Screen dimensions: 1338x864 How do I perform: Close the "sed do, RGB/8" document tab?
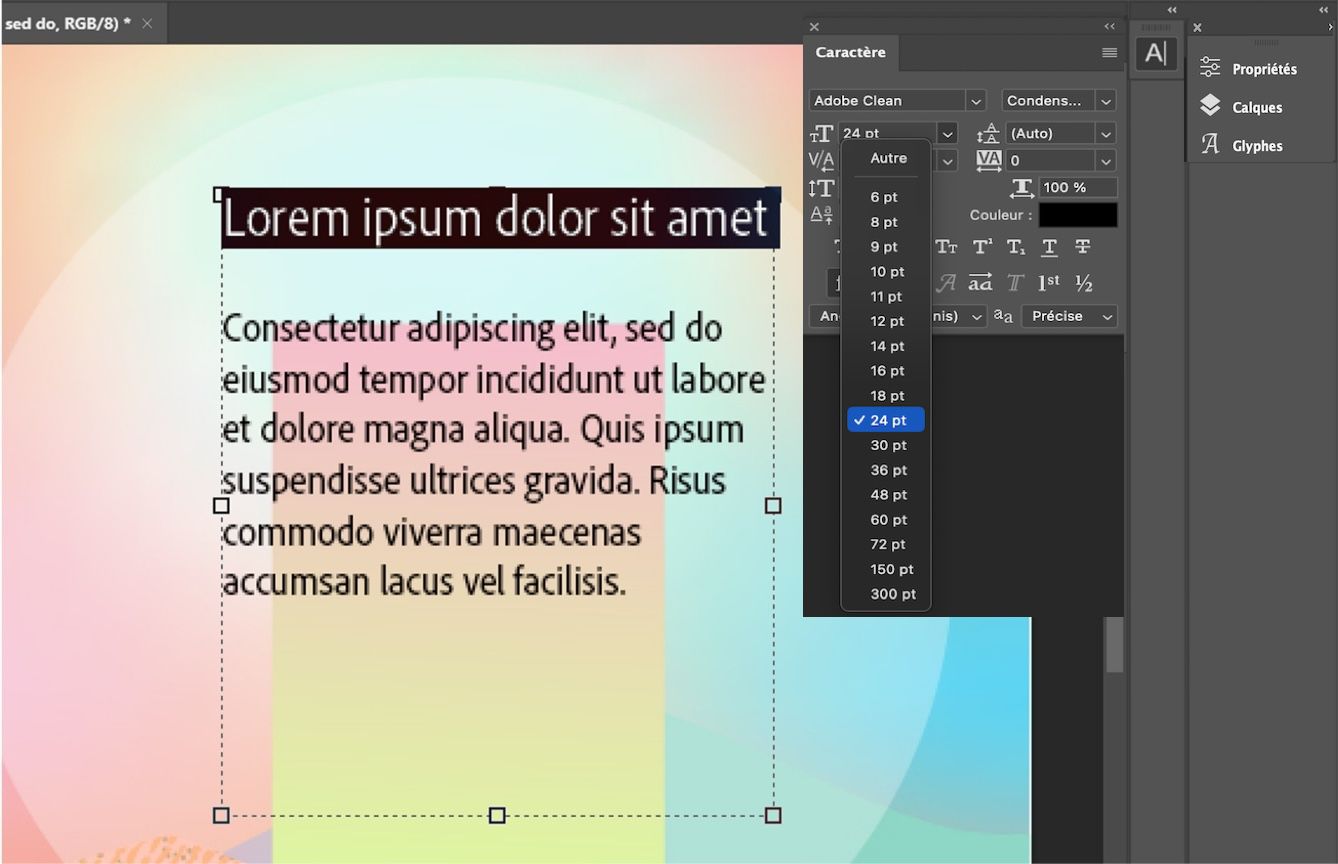147,23
